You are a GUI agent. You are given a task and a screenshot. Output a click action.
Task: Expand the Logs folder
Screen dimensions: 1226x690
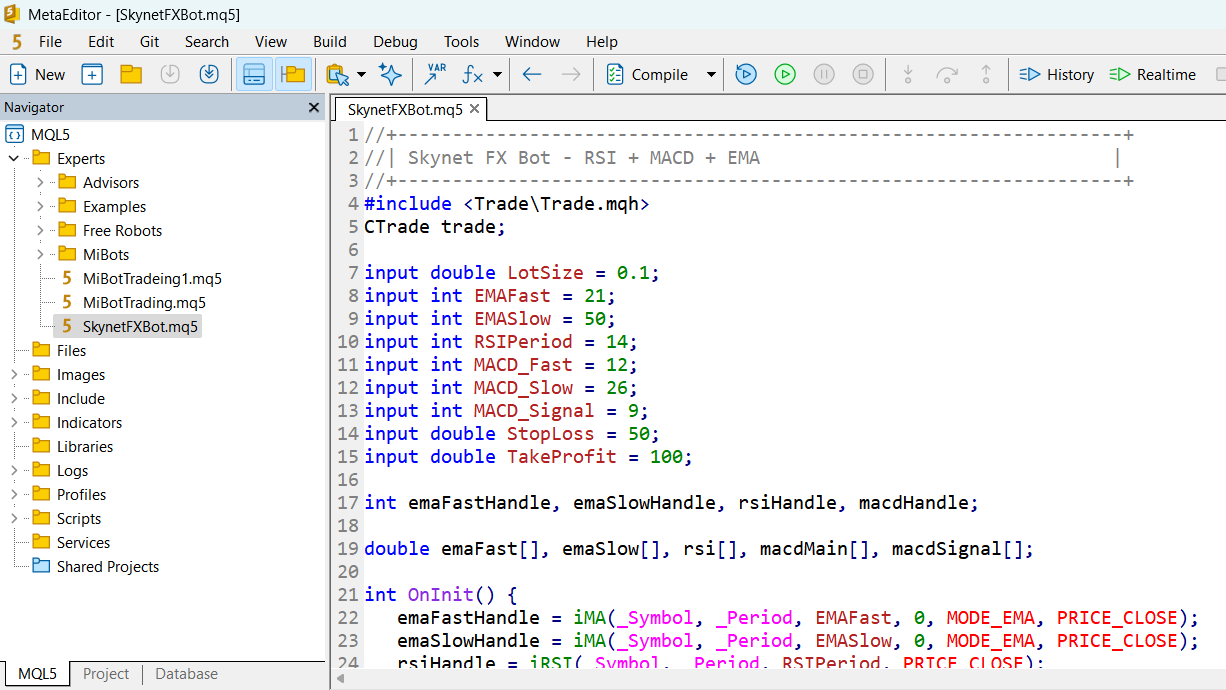[x=14, y=470]
